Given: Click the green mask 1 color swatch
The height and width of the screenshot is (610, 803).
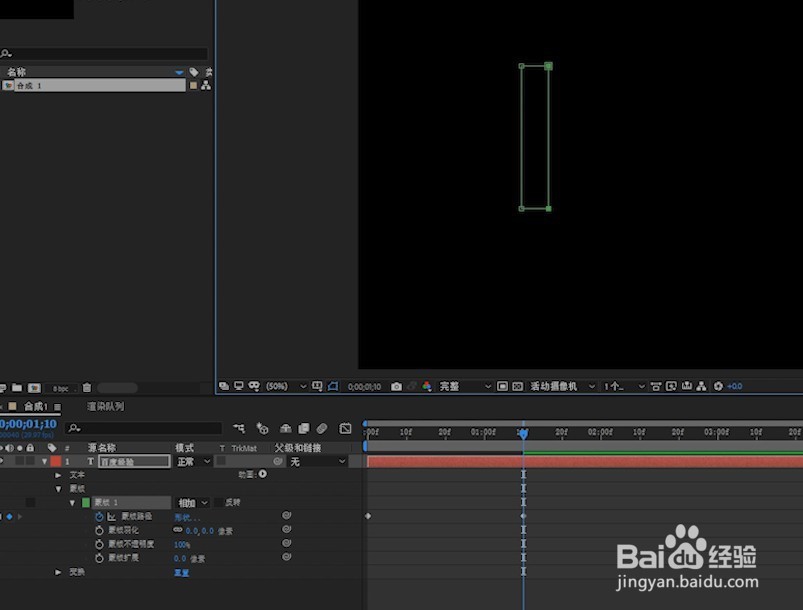Looking at the screenshot, I should (86, 502).
